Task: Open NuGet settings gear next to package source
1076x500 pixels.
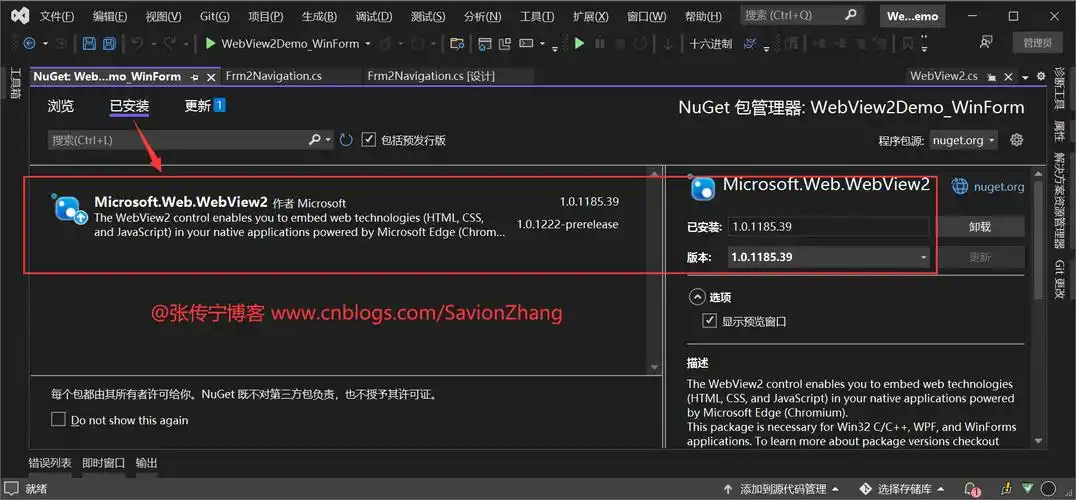Action: pos(1017,140)
